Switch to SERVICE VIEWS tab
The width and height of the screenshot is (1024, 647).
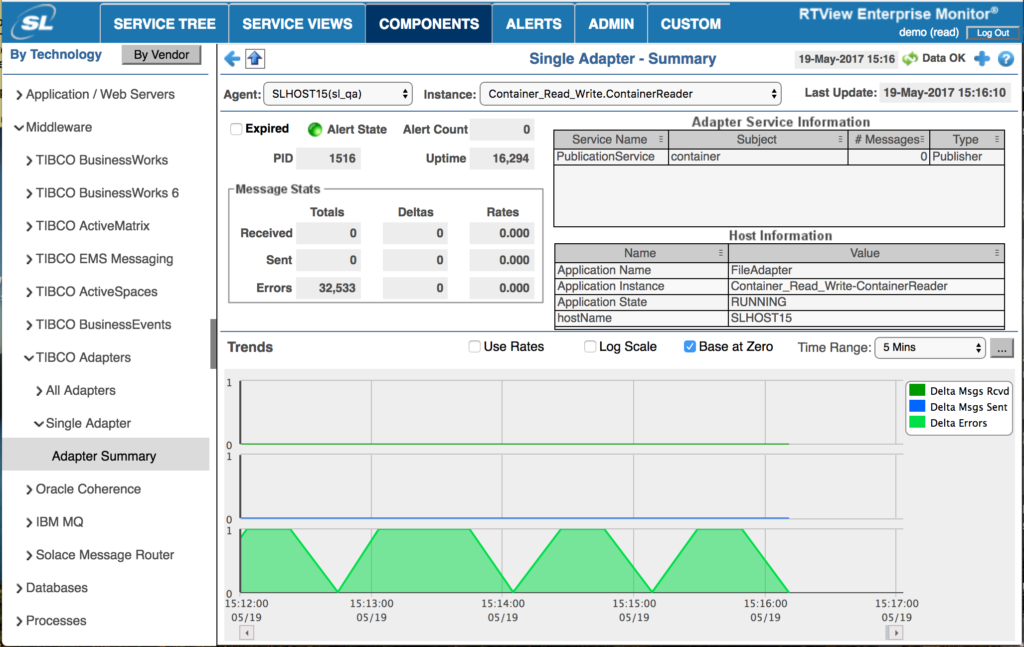tap(297, 24)
